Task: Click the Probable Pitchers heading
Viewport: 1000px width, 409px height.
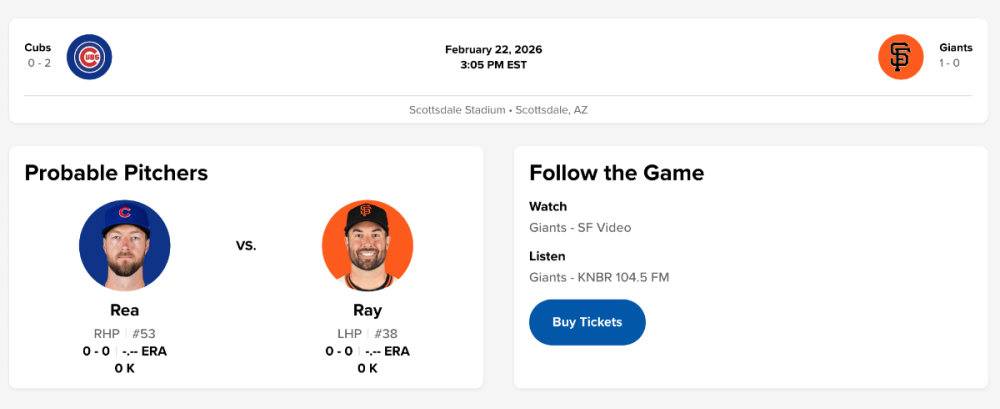Action: click(116, 173)
